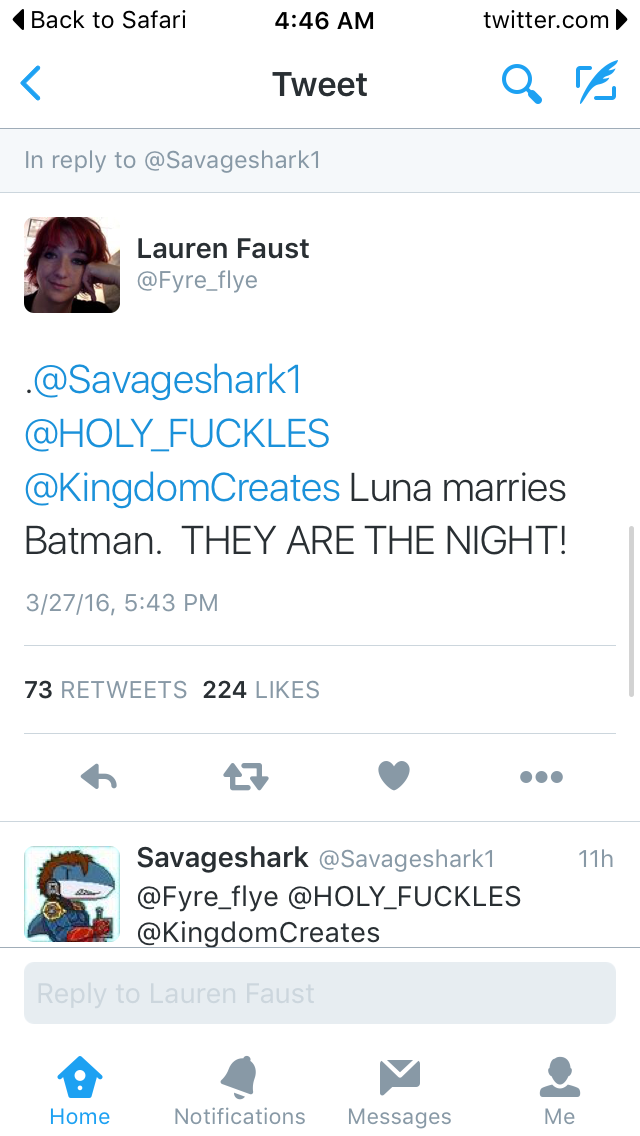Screen dimensions: 640x1136
Task: Open the search magnifier icon
Action: pyautogui.click(x=520, y=84)
